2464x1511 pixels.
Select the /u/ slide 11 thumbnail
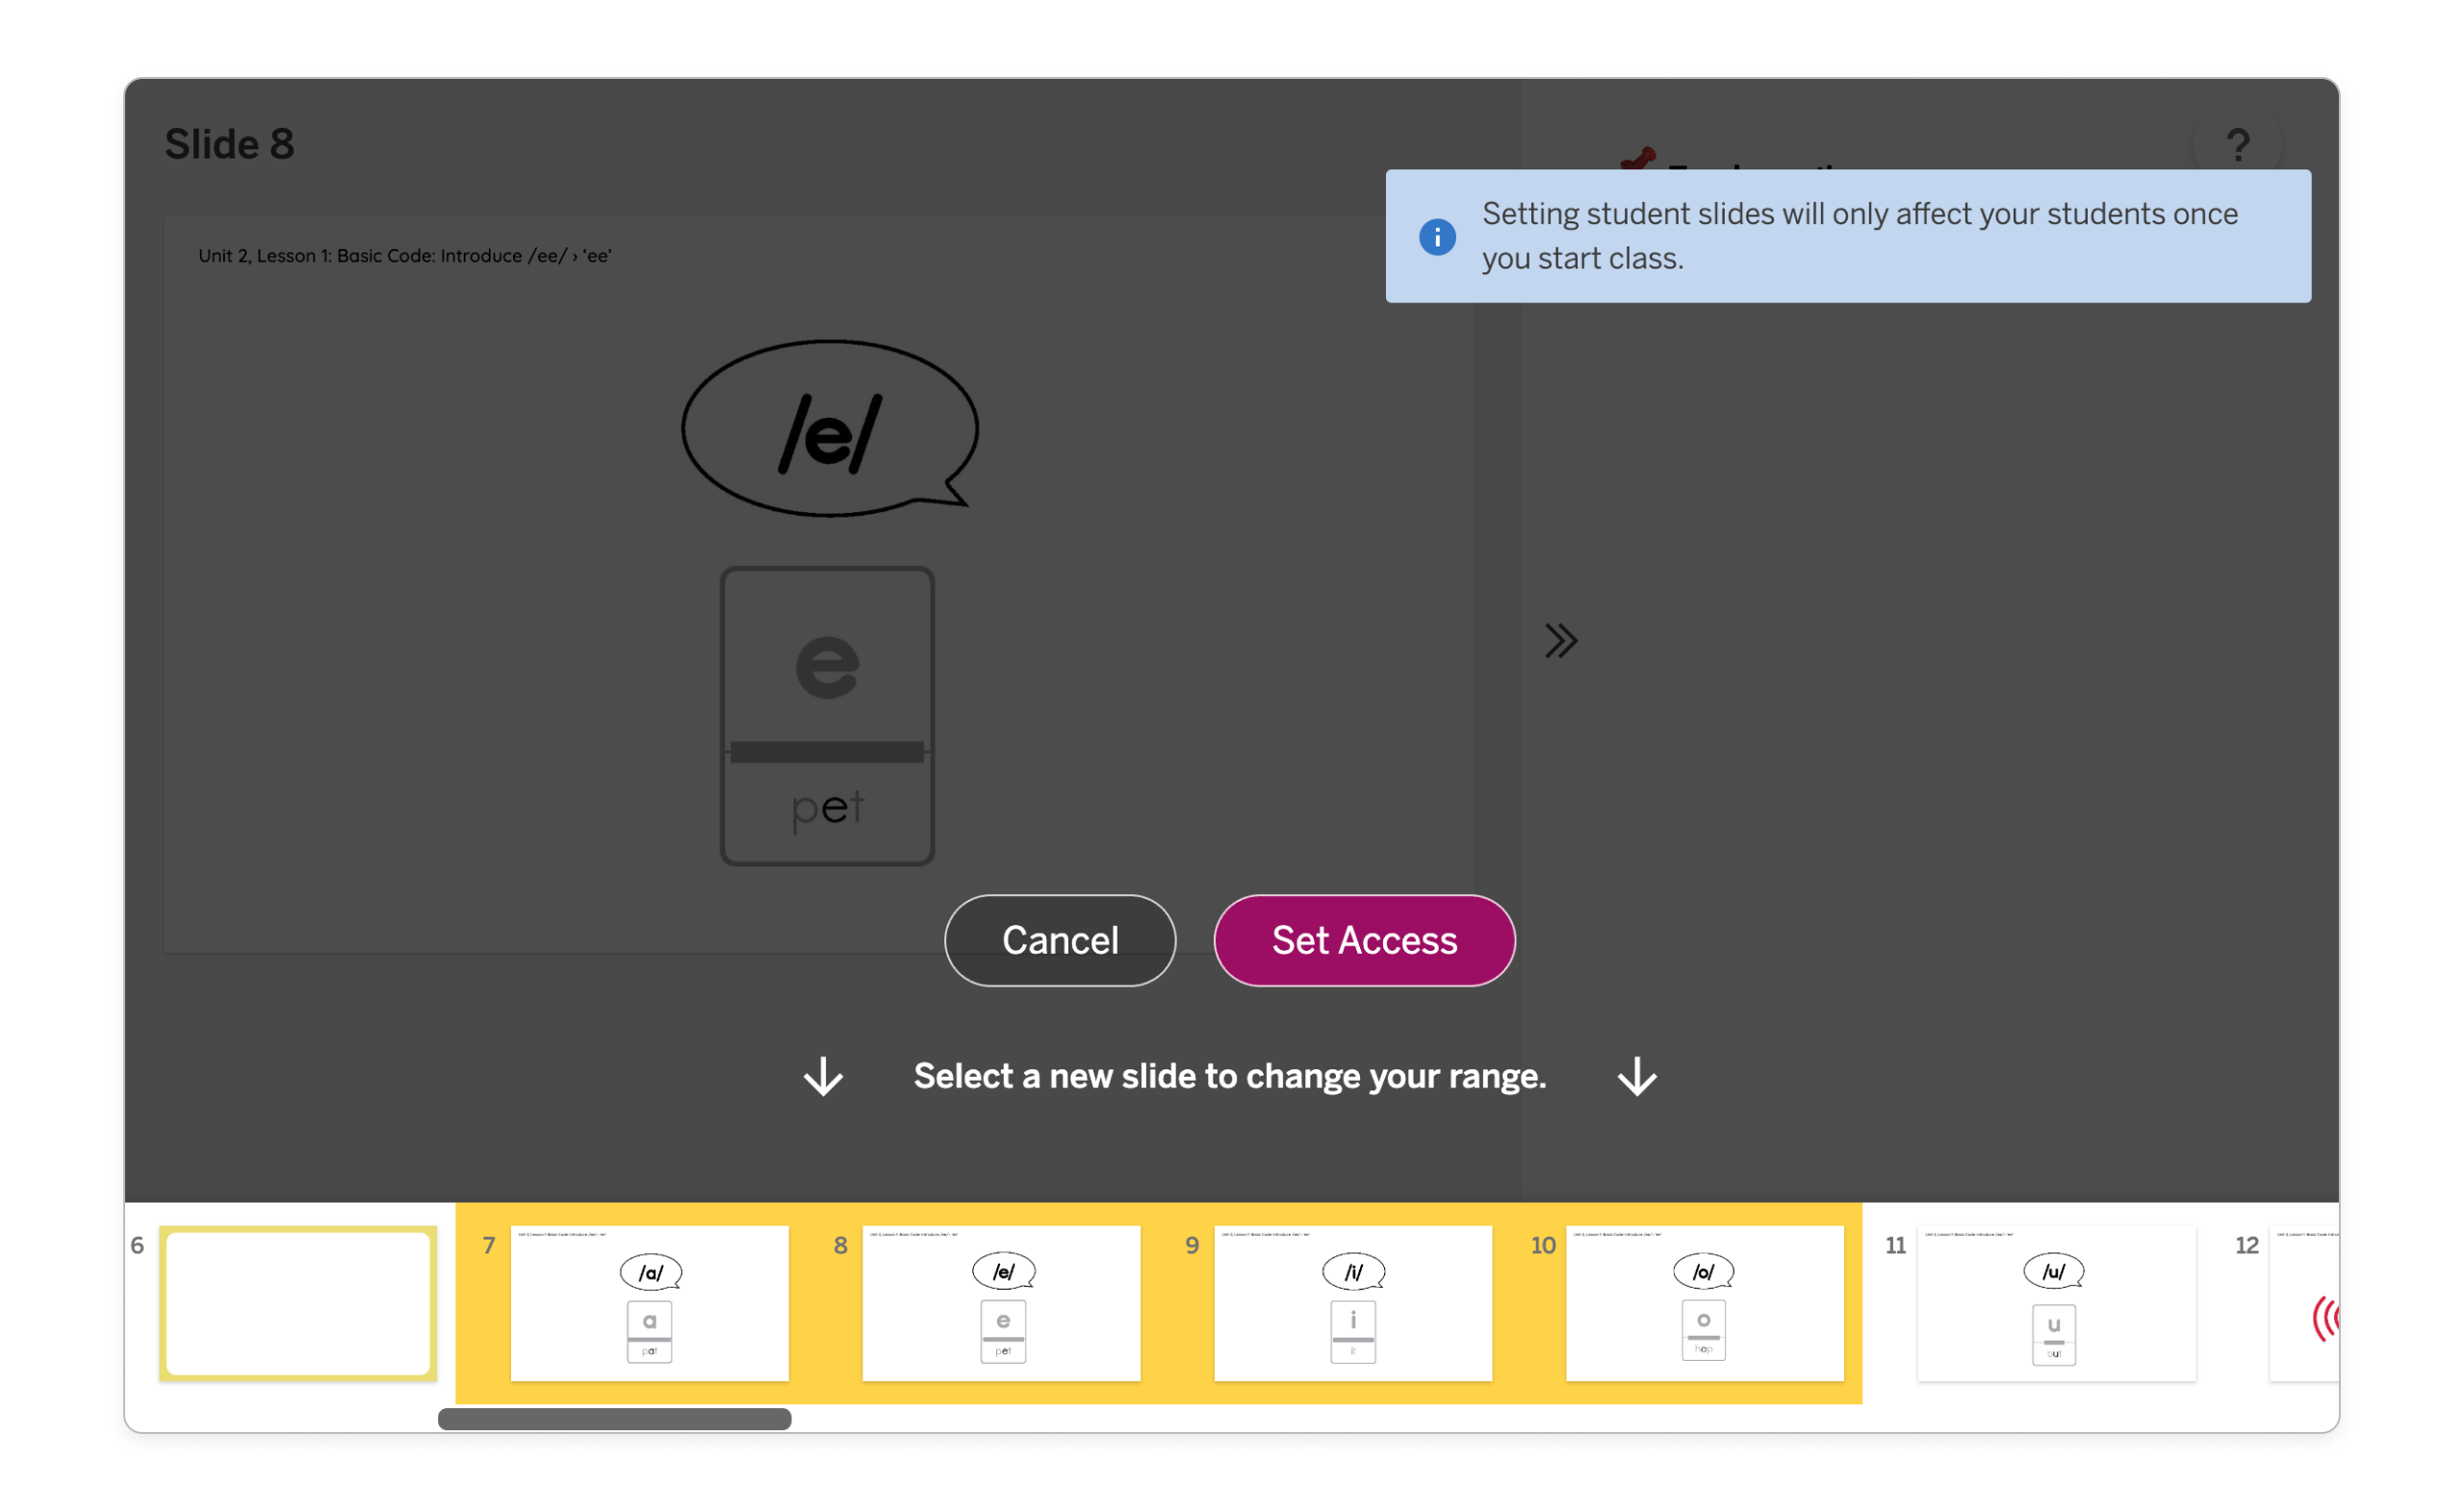click(2056, 1303)
